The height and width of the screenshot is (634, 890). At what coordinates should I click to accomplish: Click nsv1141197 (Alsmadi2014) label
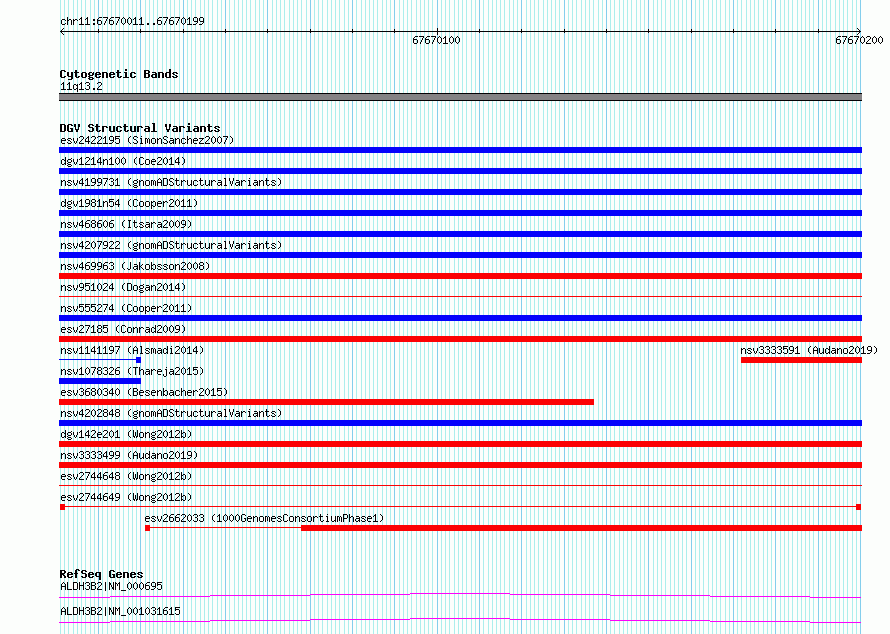[x=132, y=350]
